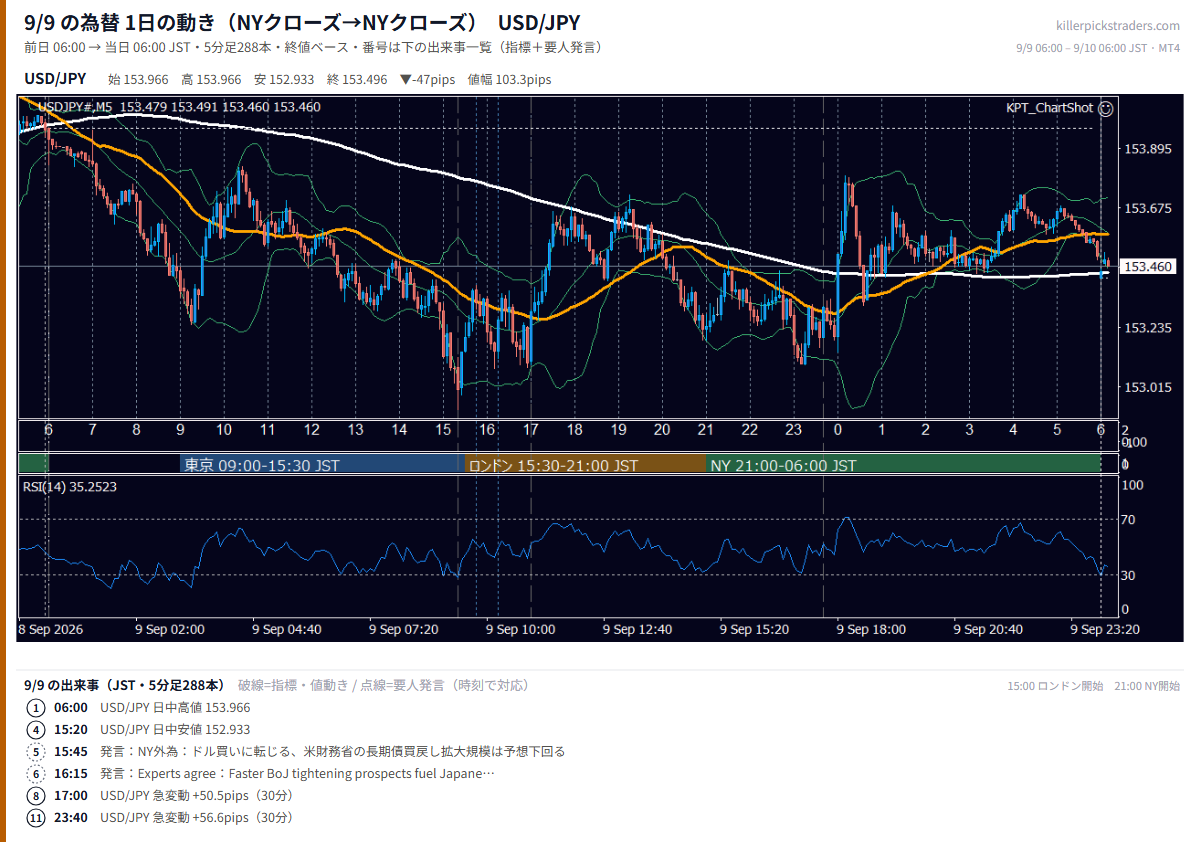Click the 9 Sep 10:00 time label

(521, 629)
